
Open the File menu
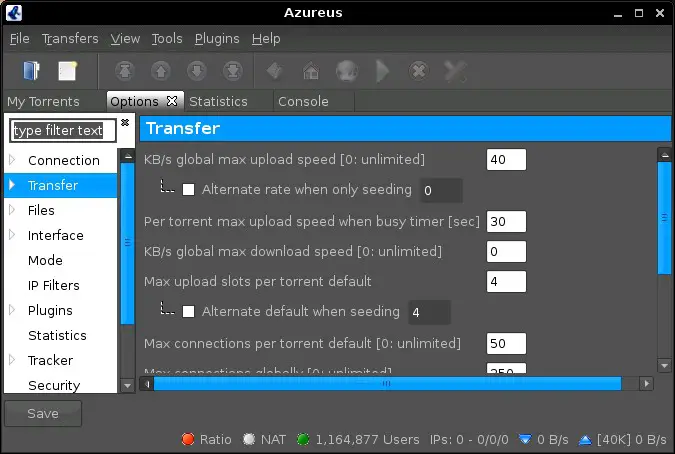(20, 39)
